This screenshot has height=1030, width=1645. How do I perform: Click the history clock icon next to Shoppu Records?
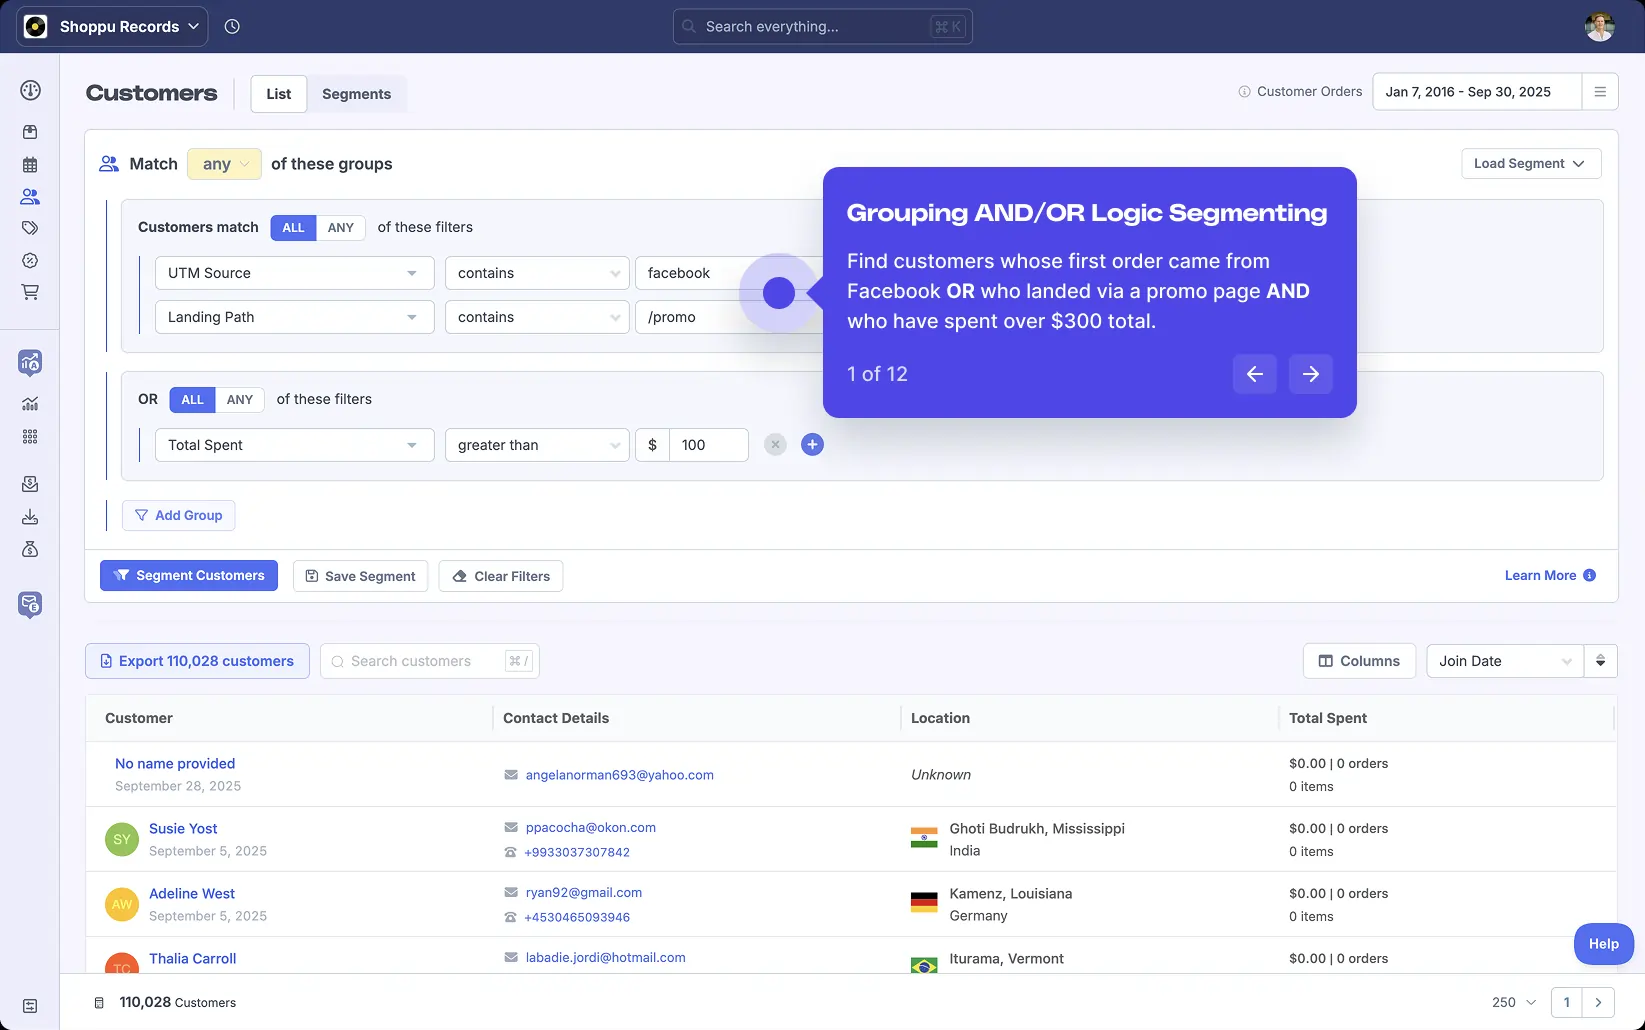coord(232,26)
